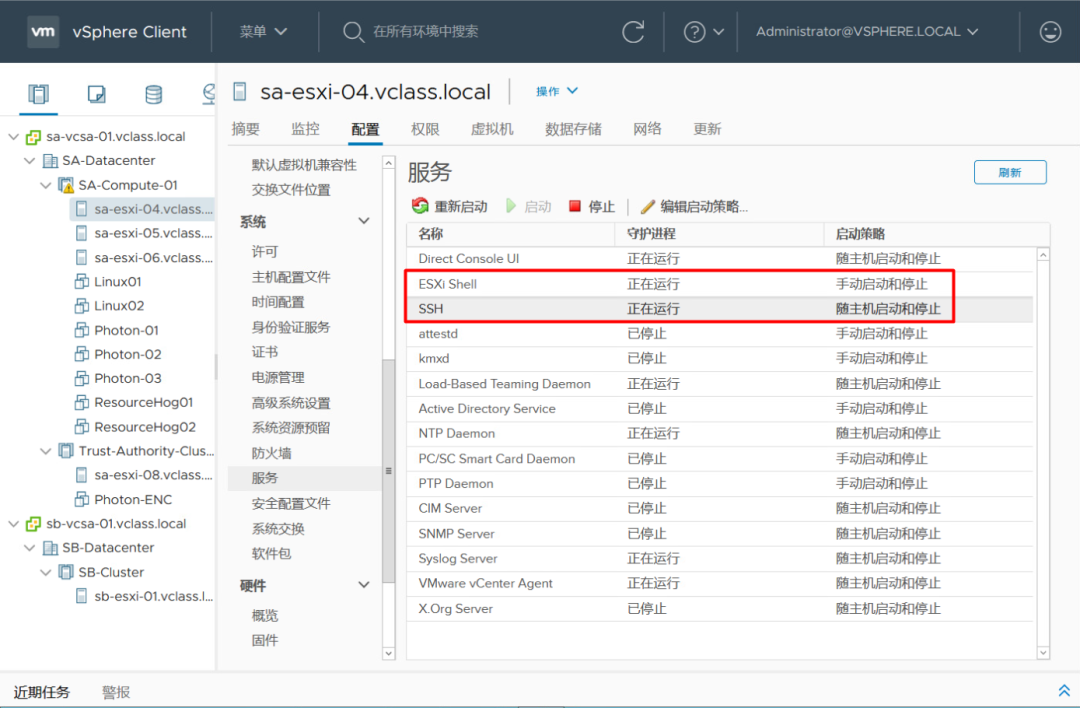Collapse the Trust-Authority-Clus... tree node

coord(45,451)
